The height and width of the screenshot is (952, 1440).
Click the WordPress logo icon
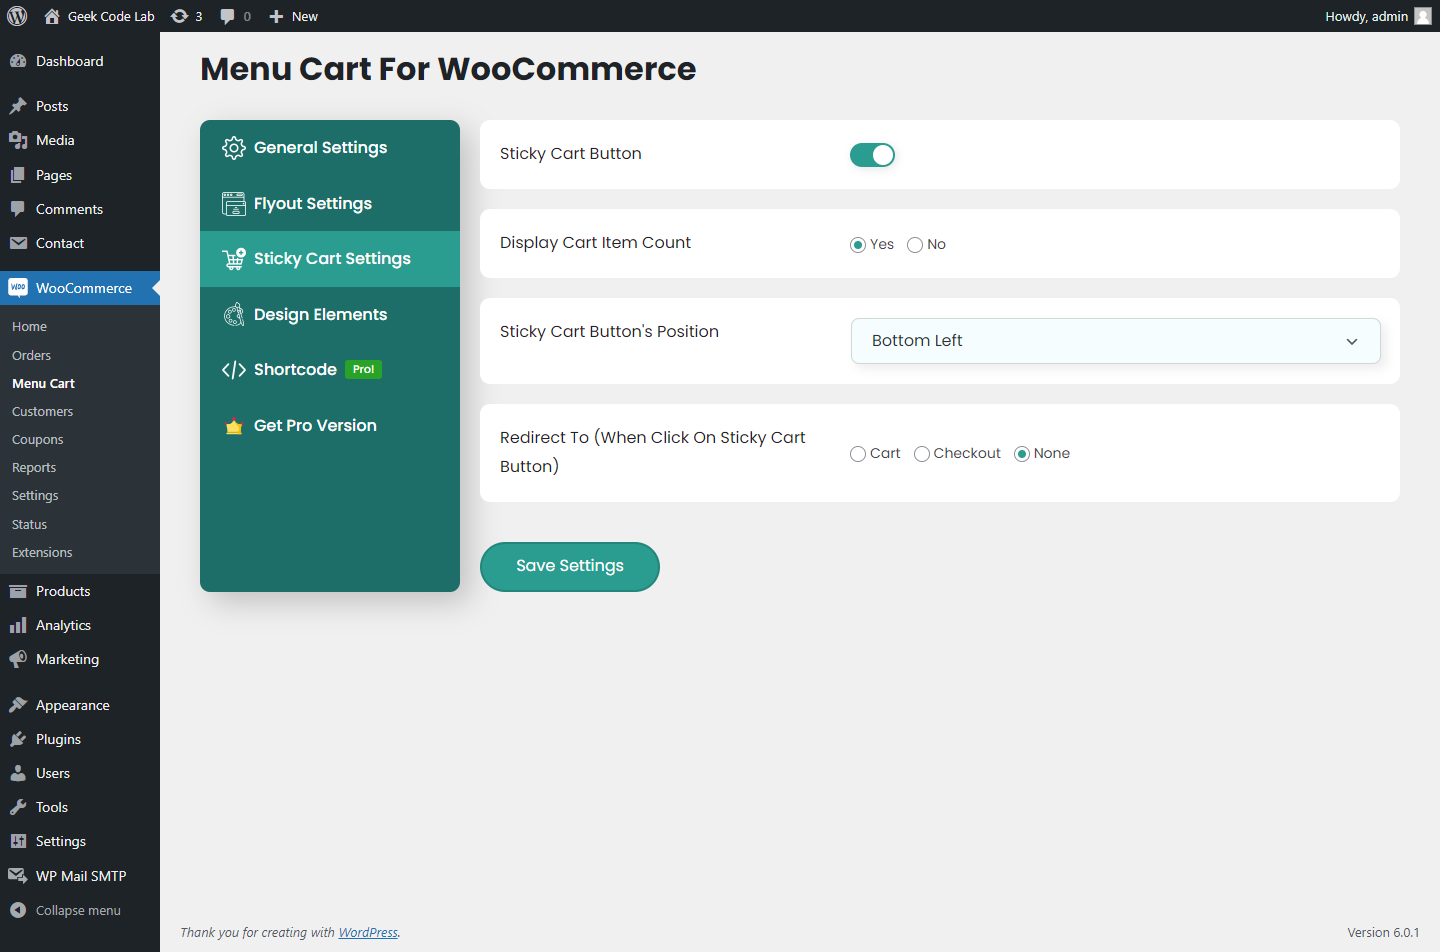[x=17, y=16]
